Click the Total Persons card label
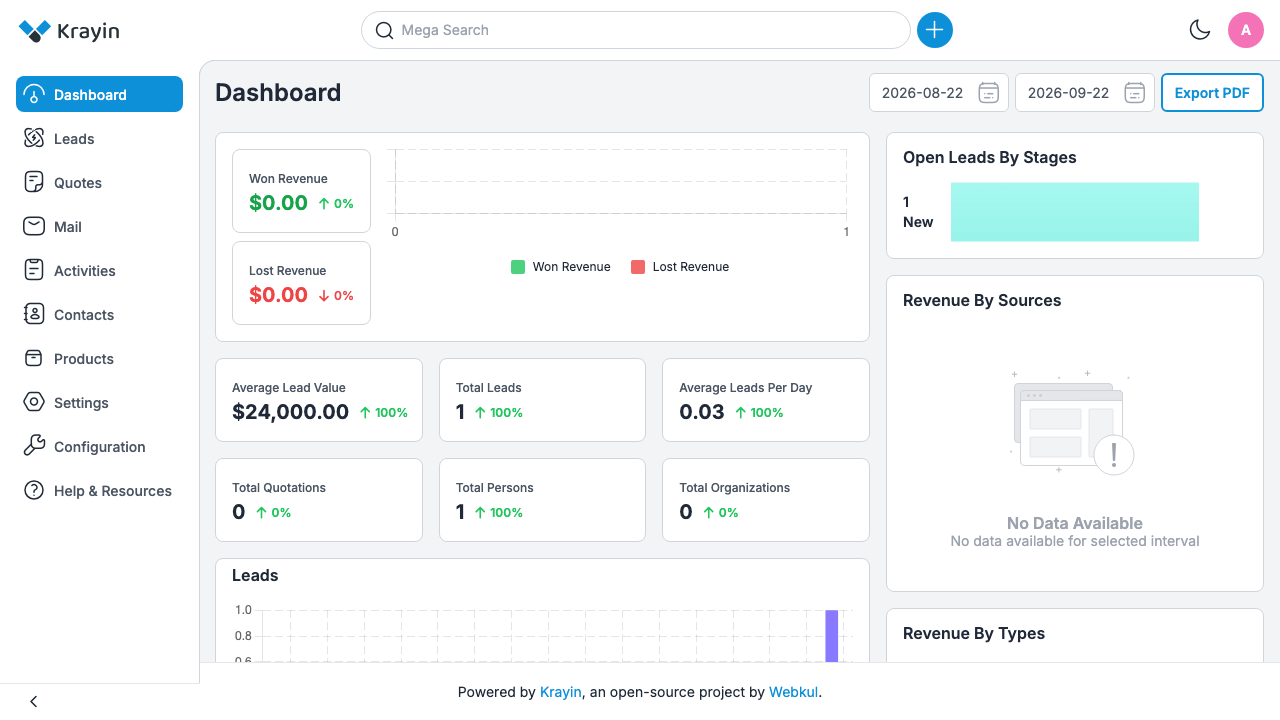The width and height of the screenshot is (1280, 720). point(495,488)
